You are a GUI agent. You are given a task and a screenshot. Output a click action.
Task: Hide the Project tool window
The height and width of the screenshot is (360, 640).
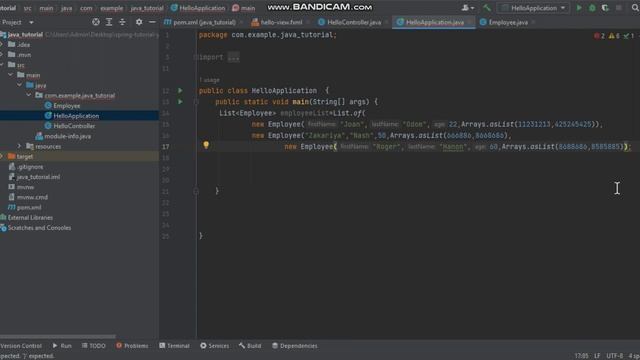tap(152, 22)
